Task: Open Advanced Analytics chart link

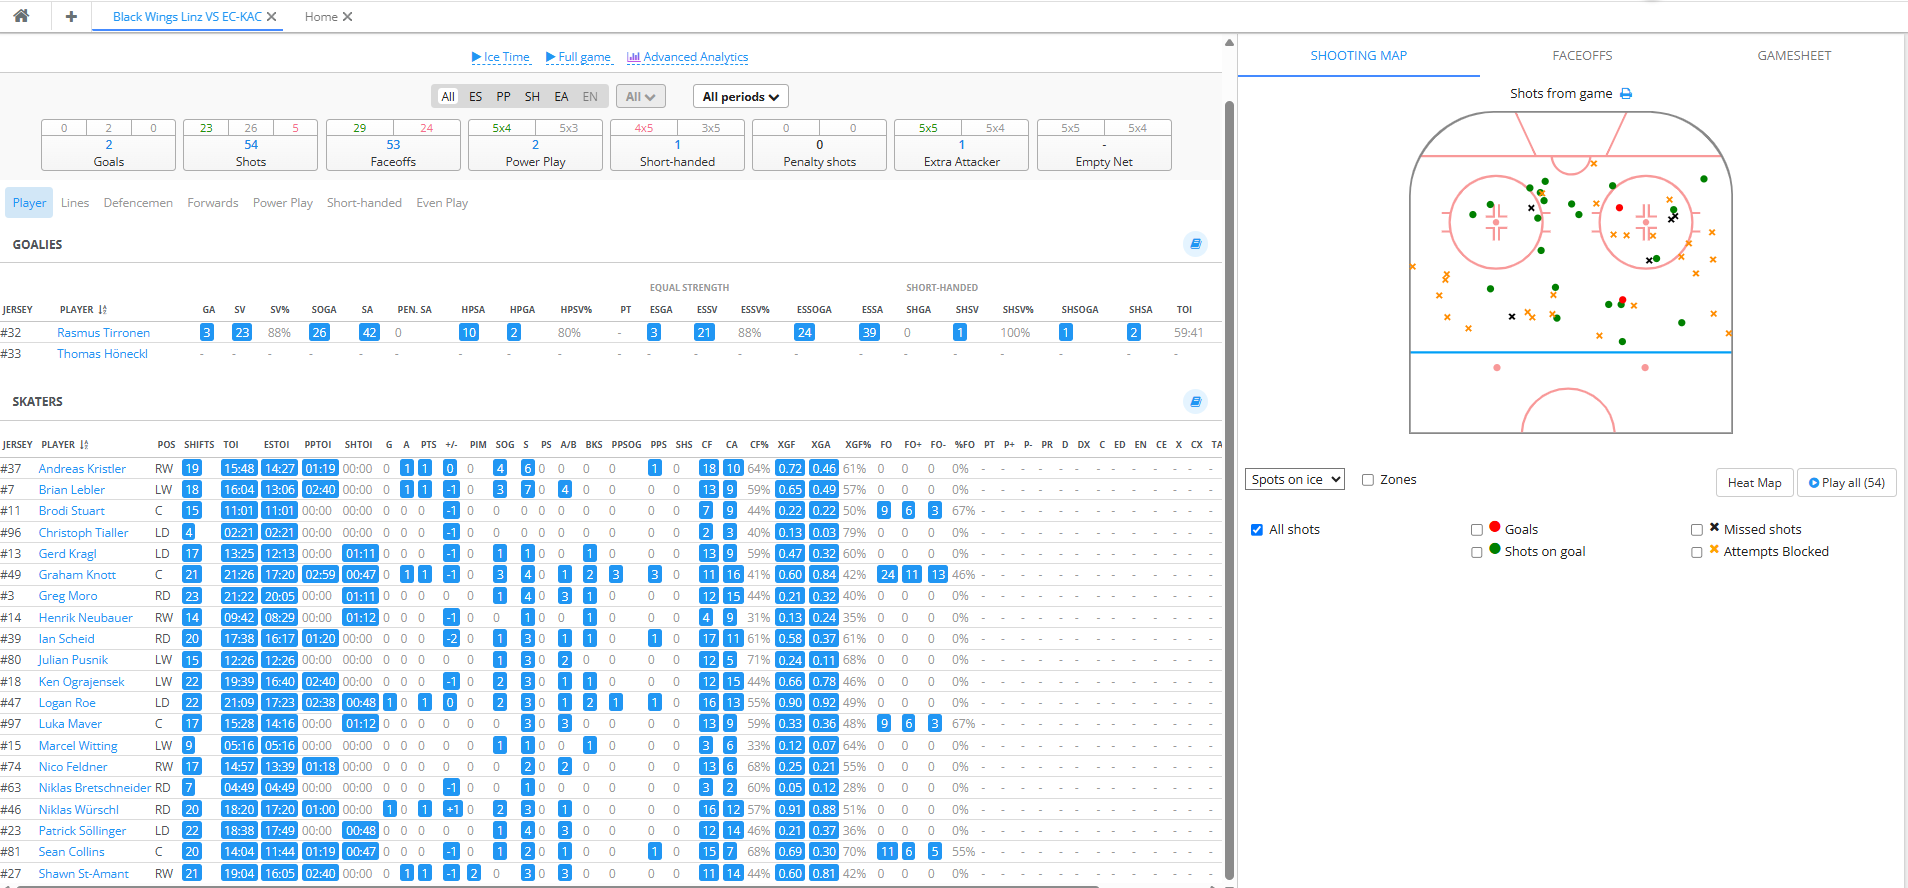Action: point(687,57)
